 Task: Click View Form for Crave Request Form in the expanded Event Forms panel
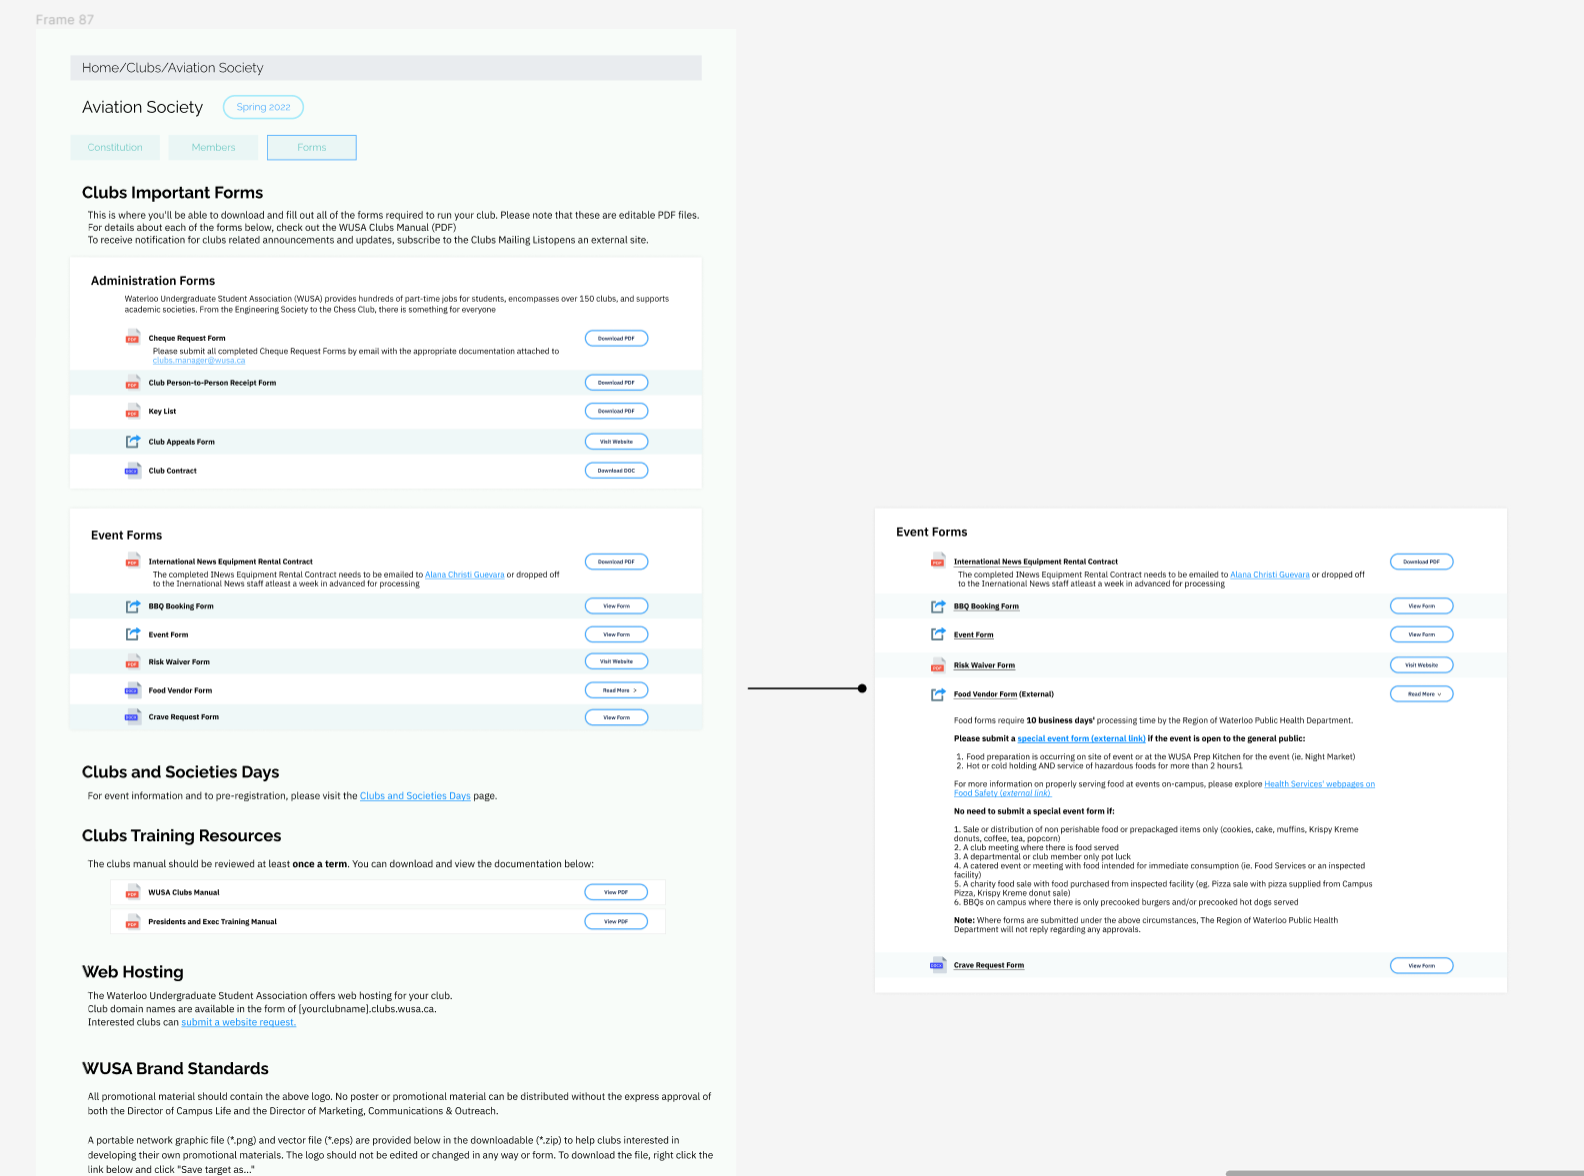[1422, 965]
